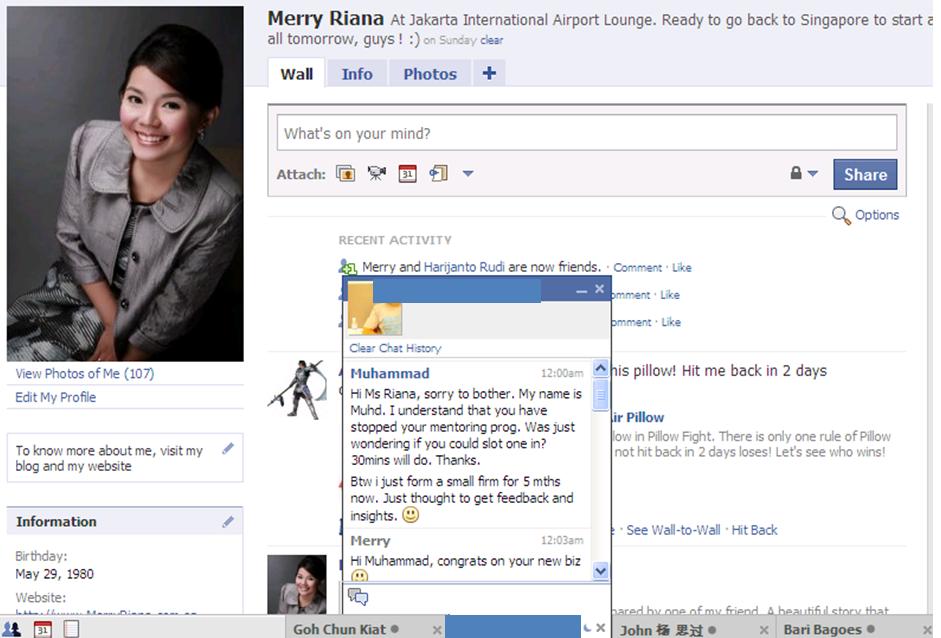Open Muhammad's name in the chat

[389, 373]
